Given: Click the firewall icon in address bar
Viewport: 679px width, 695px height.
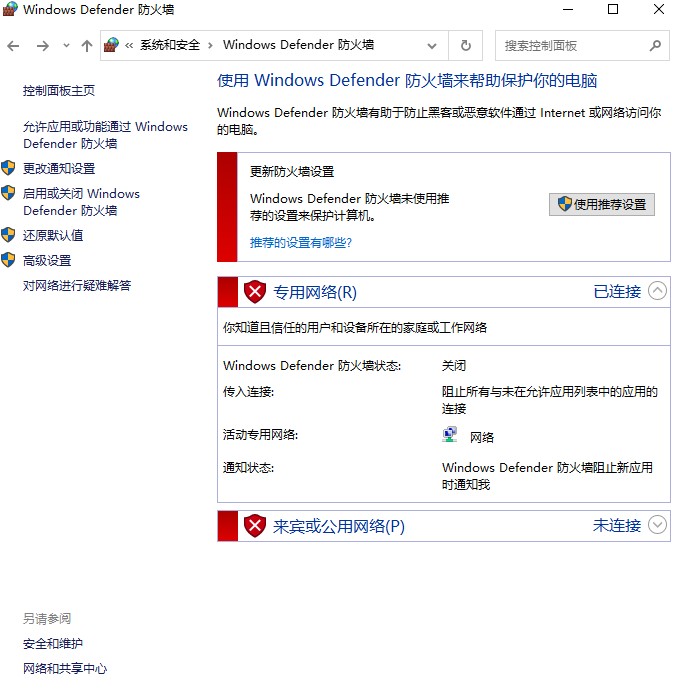Looking at the screenshot, I should (112, 45).
